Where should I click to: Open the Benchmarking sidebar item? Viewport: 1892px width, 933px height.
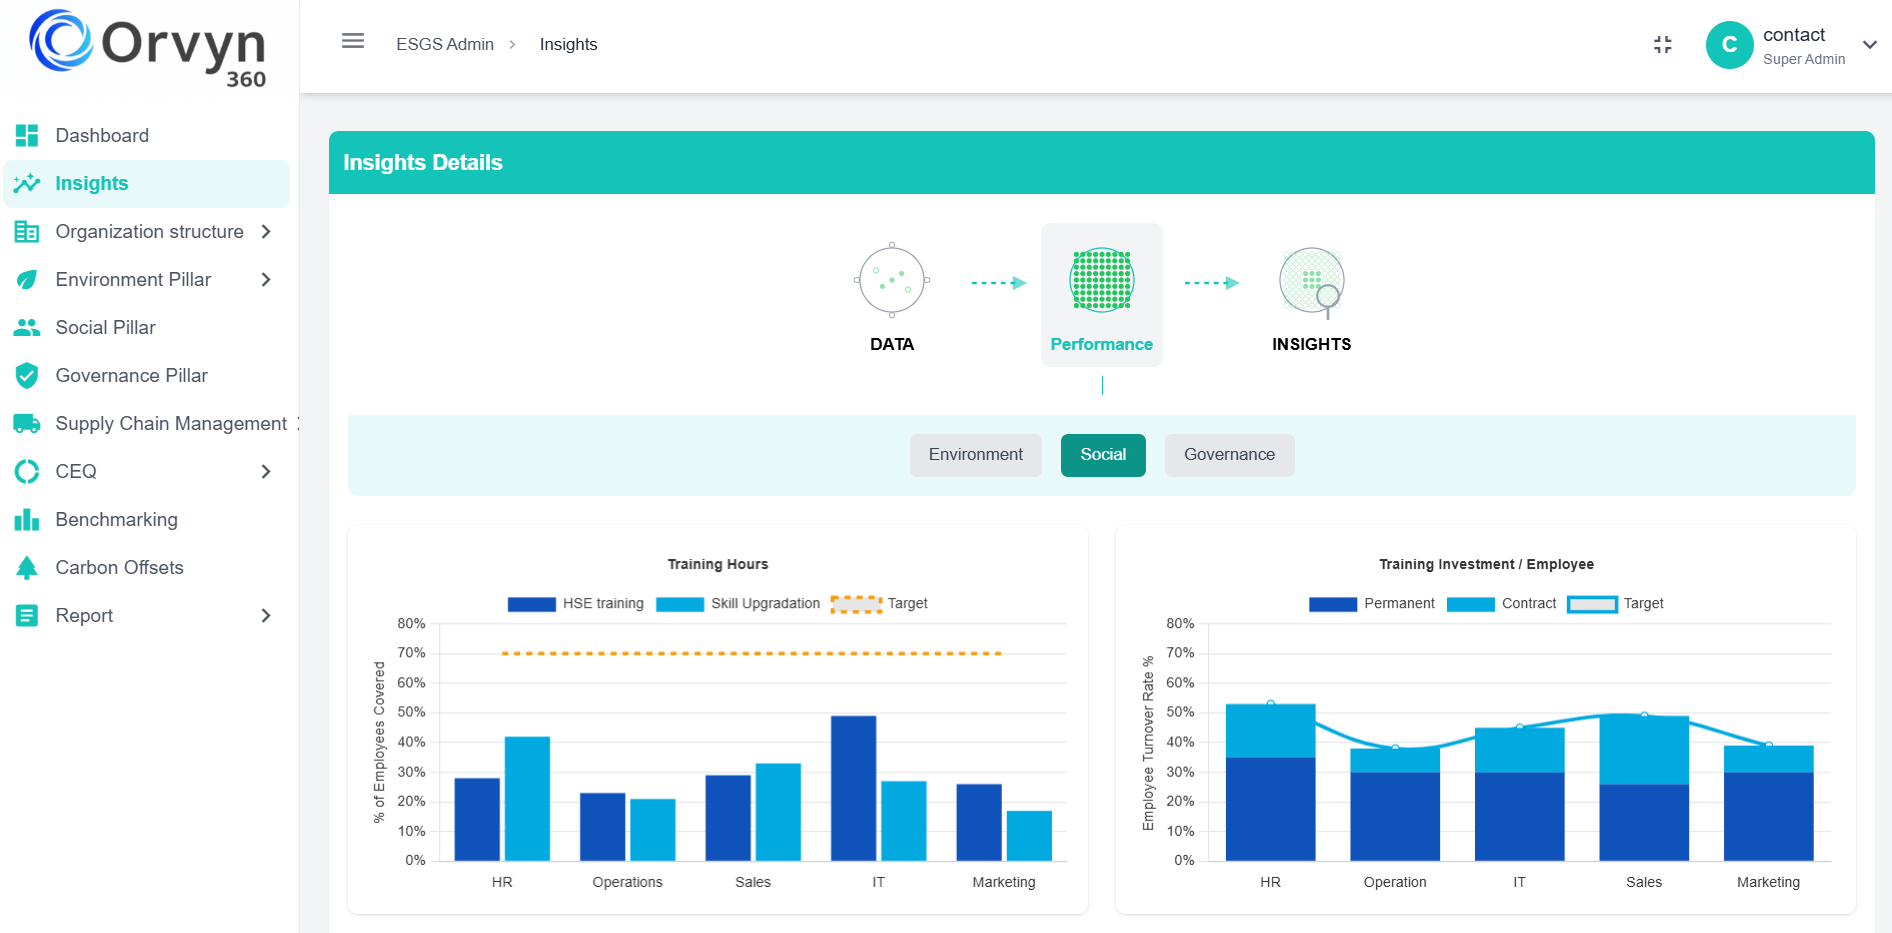point(116,519)
